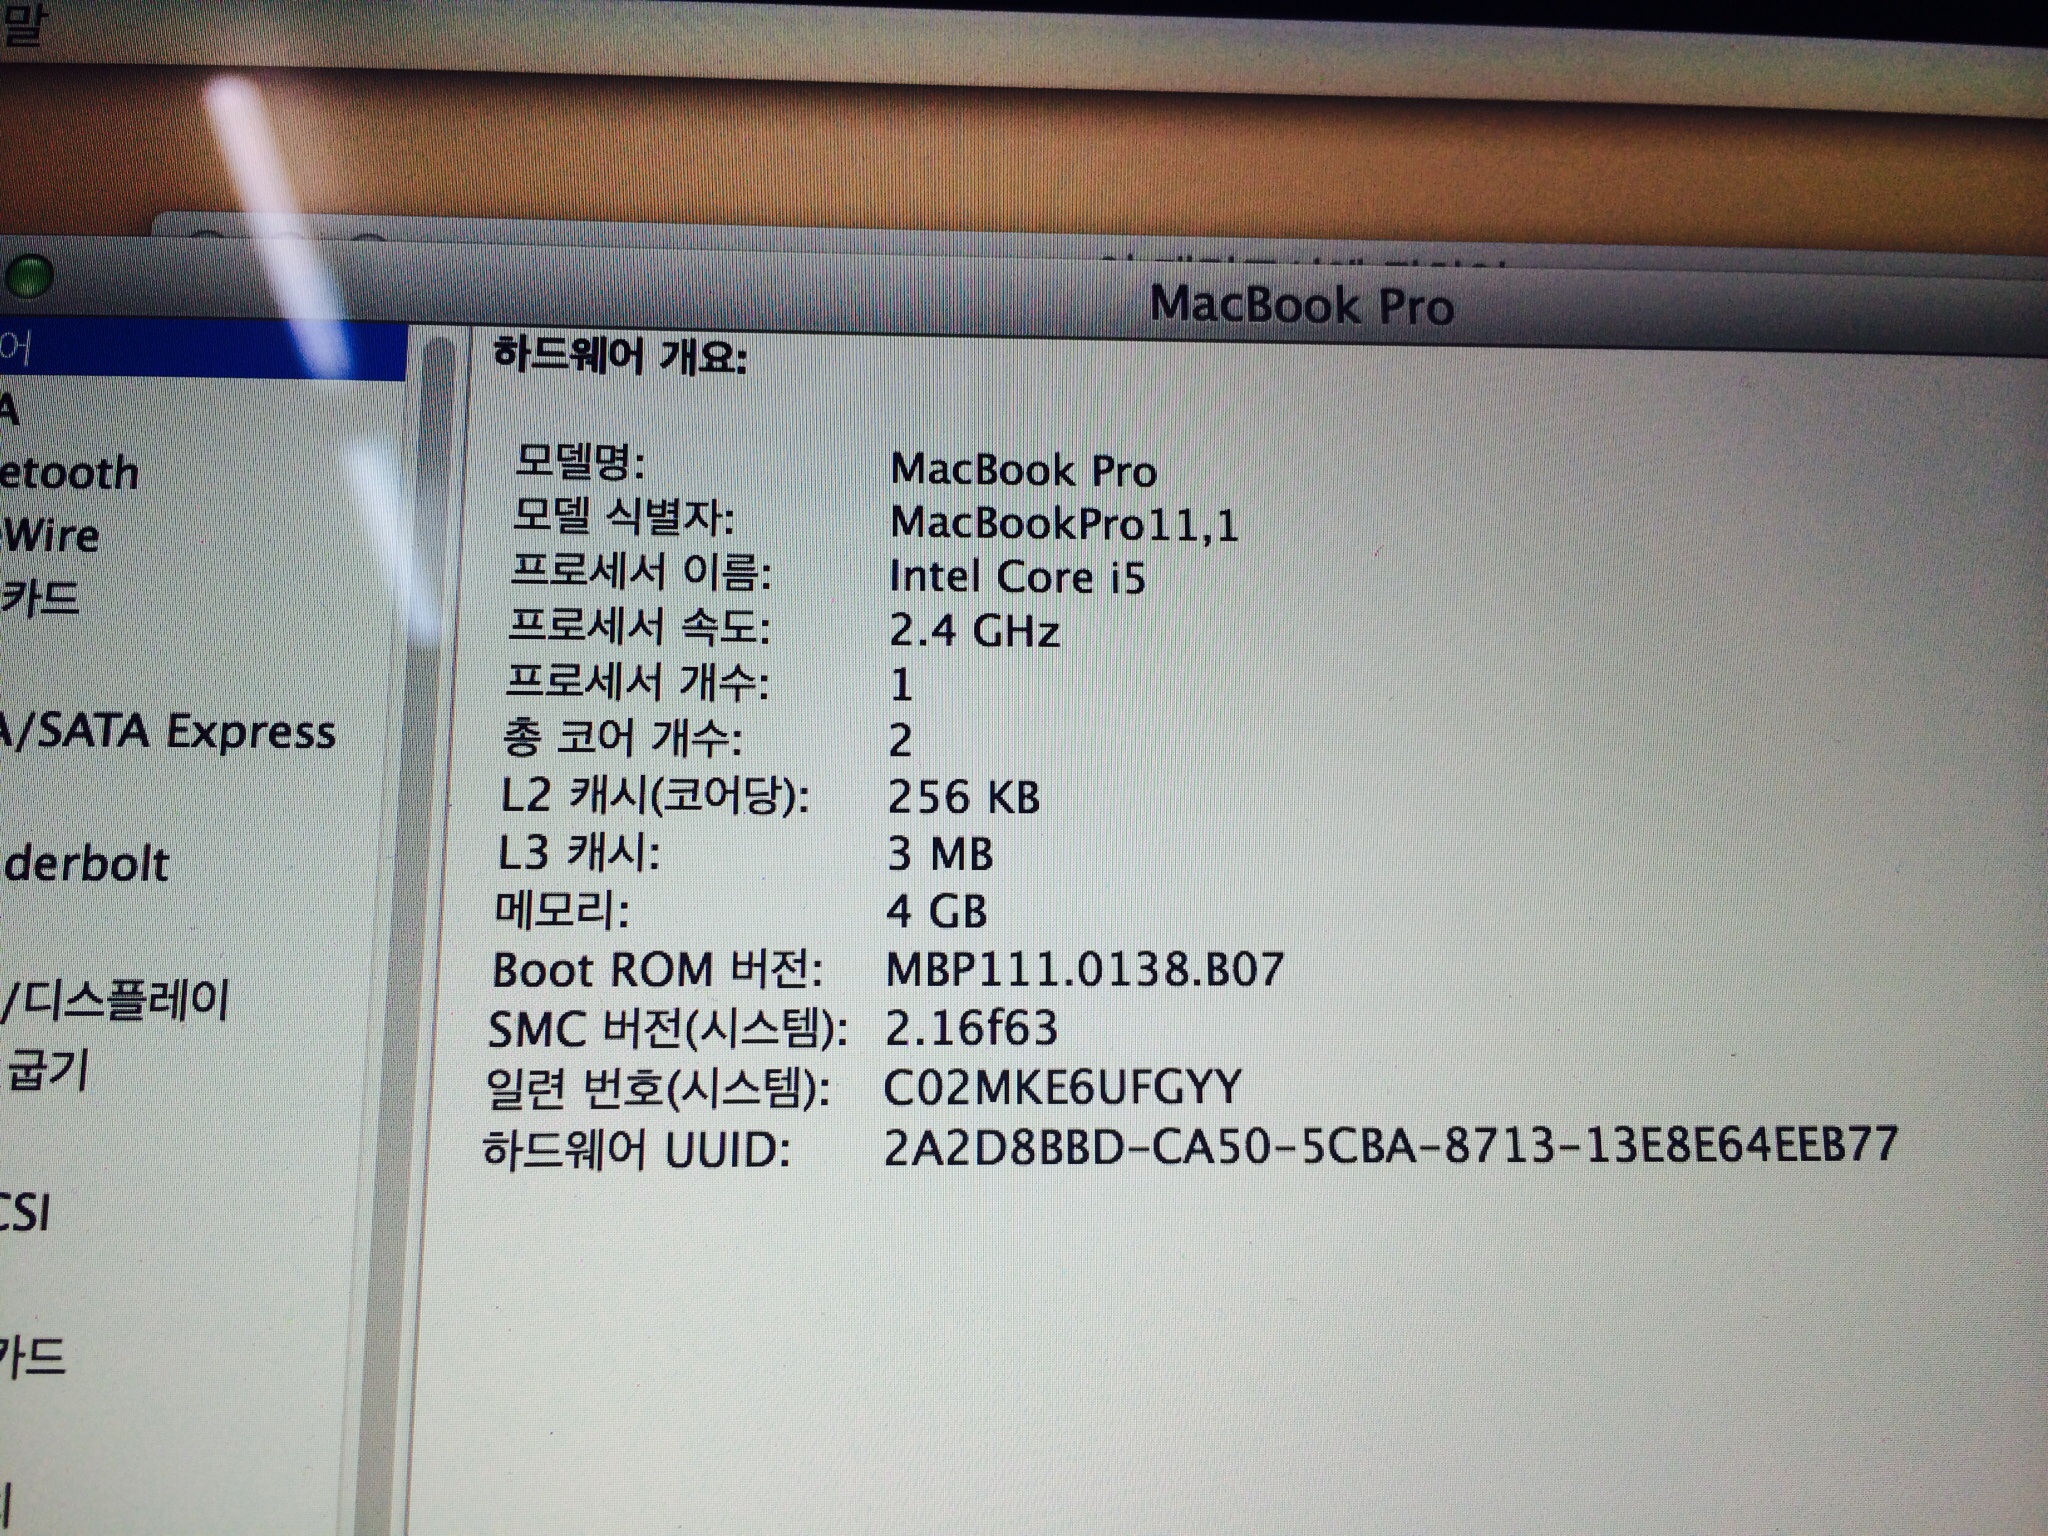
Task: Select Thunderbolt in the sidebar
Action: pos(86,864)
